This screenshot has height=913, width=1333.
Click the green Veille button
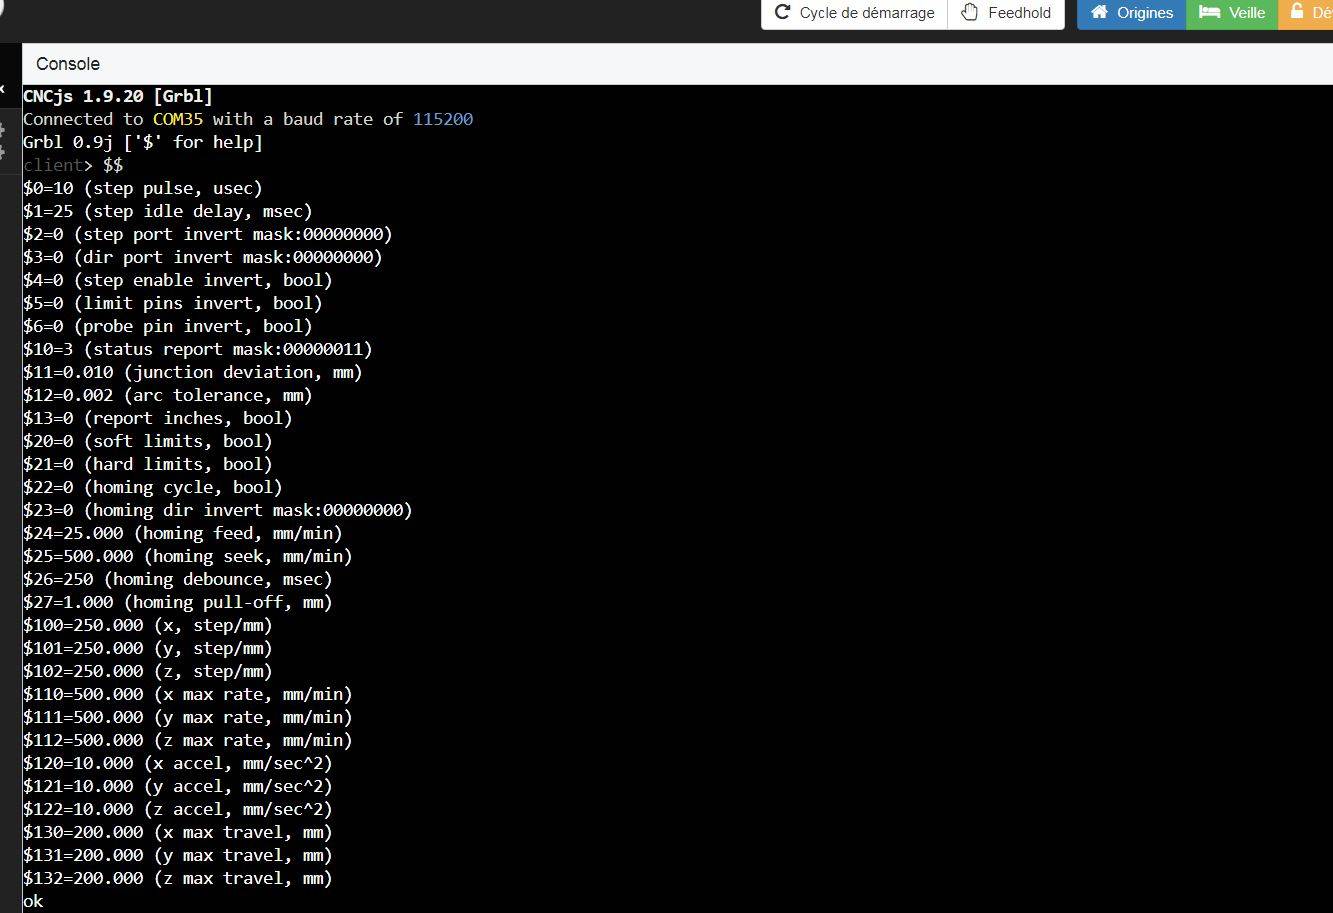tap(1232, 13)
